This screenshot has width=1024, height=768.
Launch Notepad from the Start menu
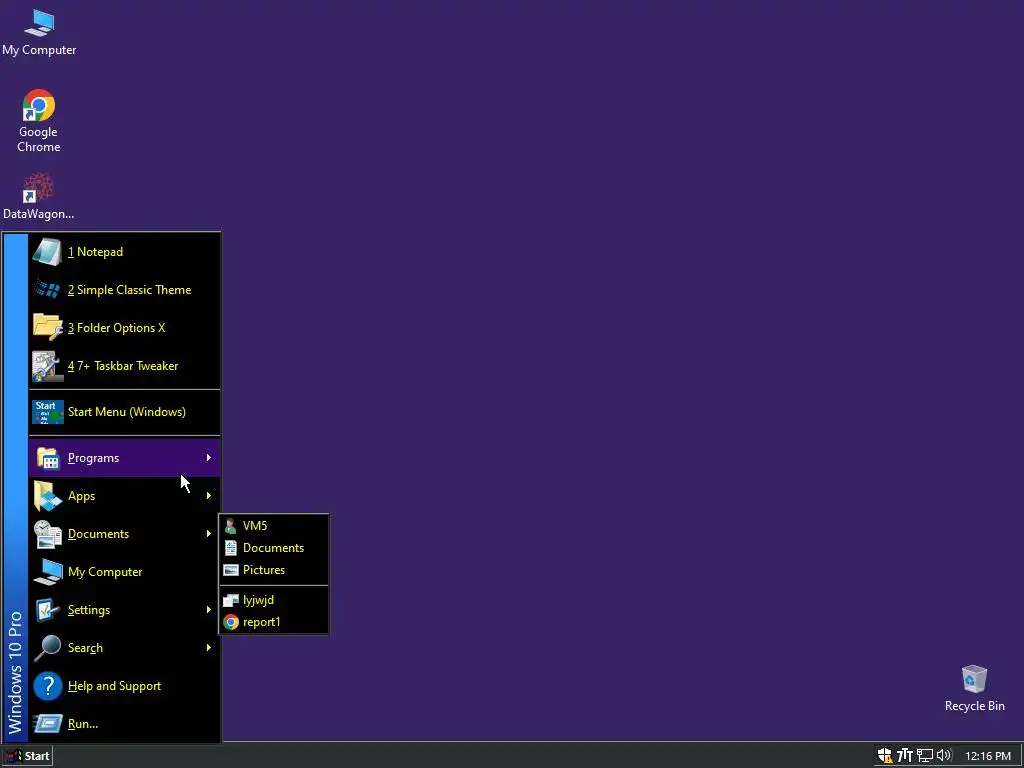tap(124, 252)
